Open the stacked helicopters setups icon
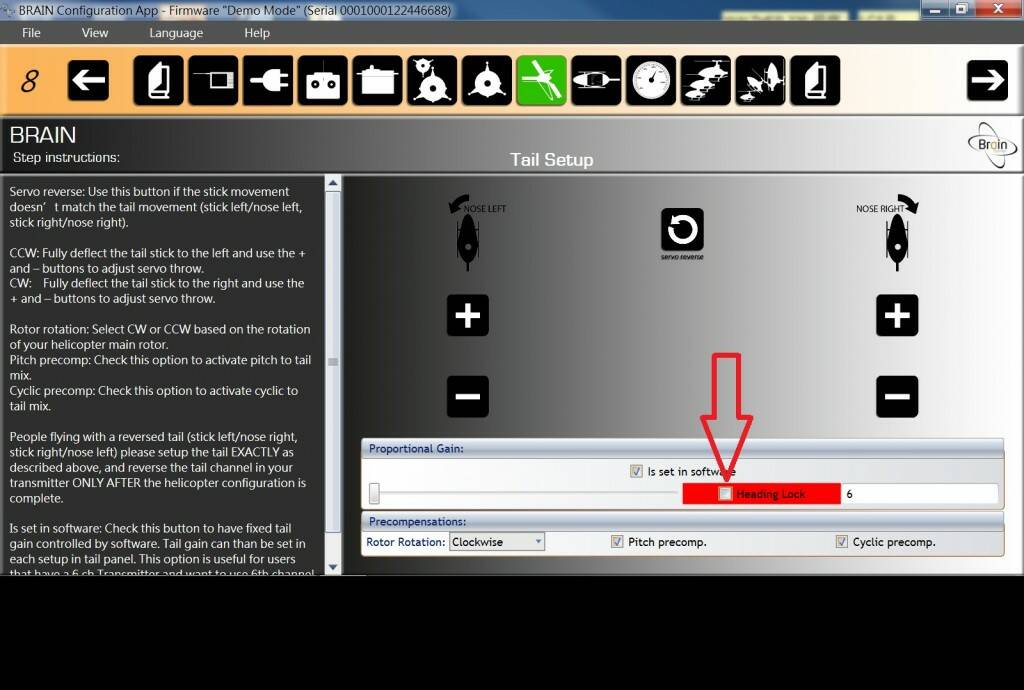The width and height of the screenshot is (1024, 690). point(705,80)
